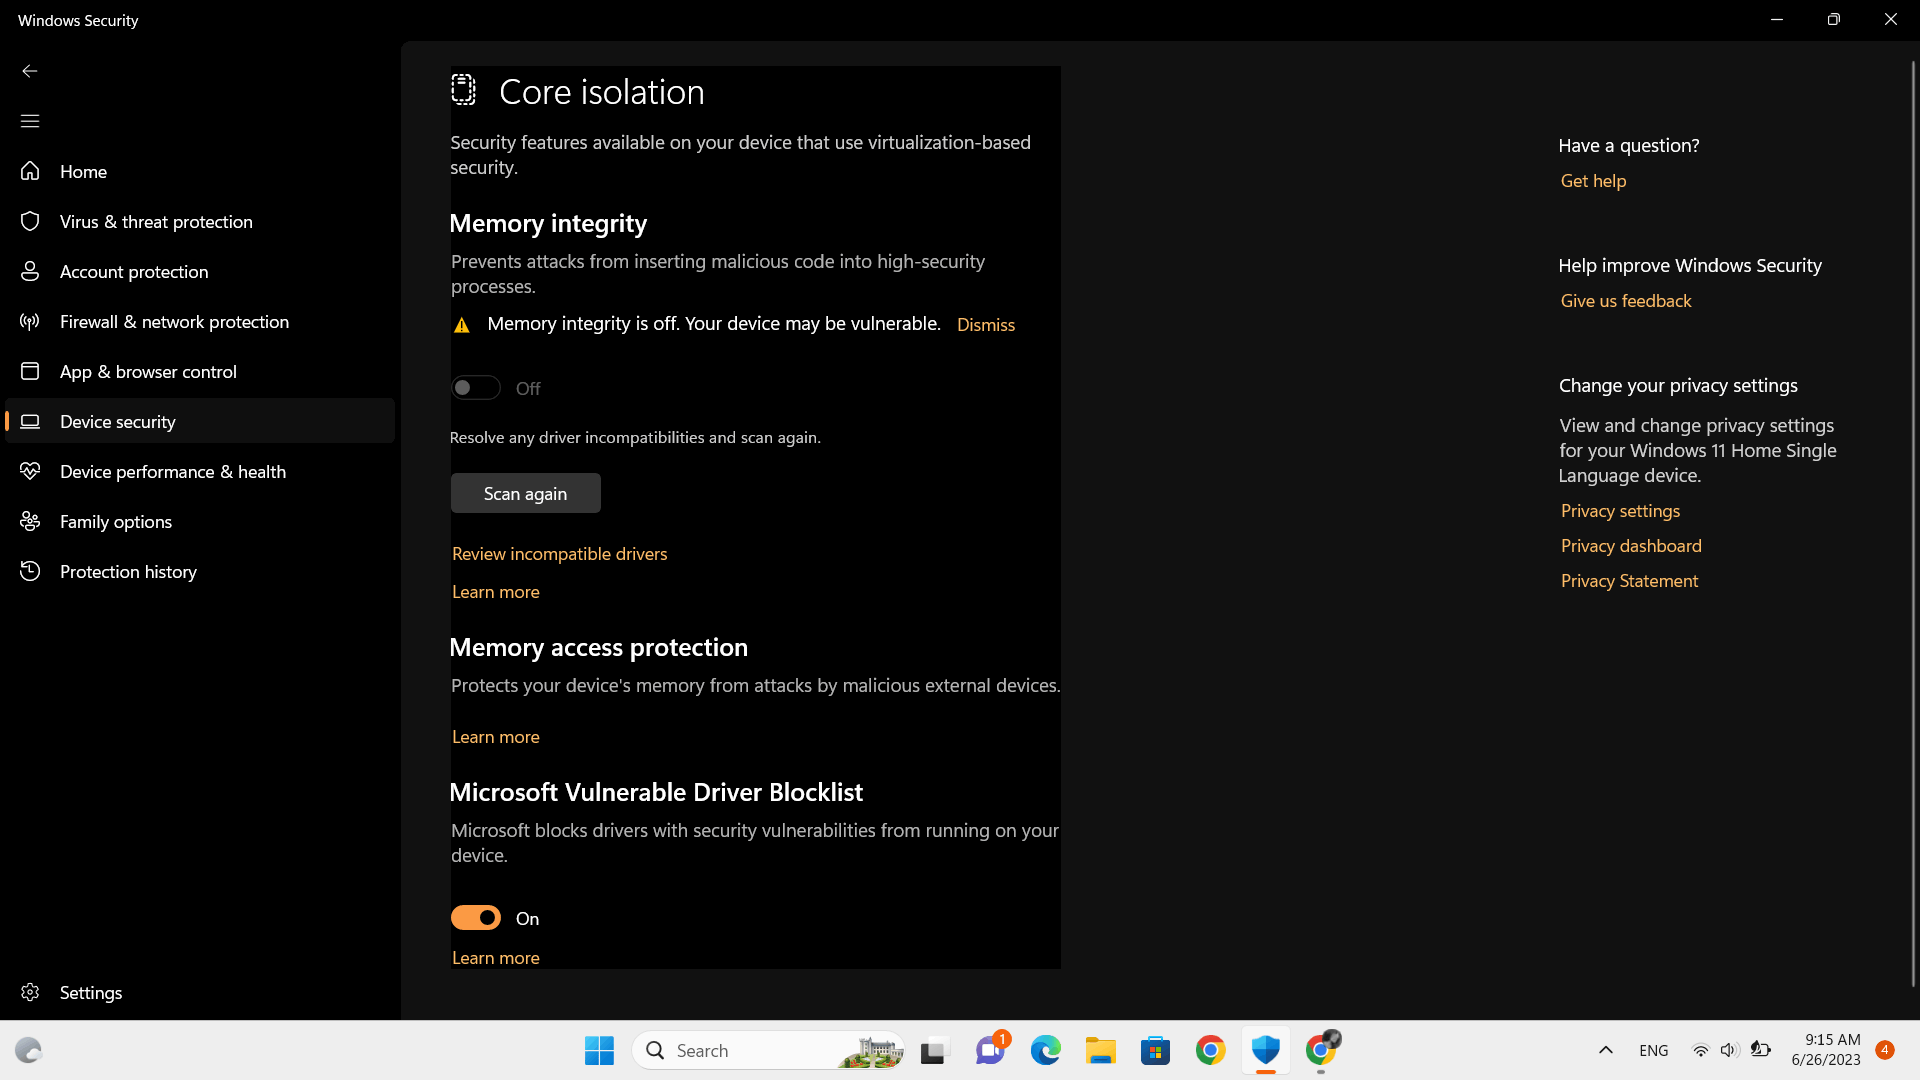Open Device performance & health

[x=200, y=471]
